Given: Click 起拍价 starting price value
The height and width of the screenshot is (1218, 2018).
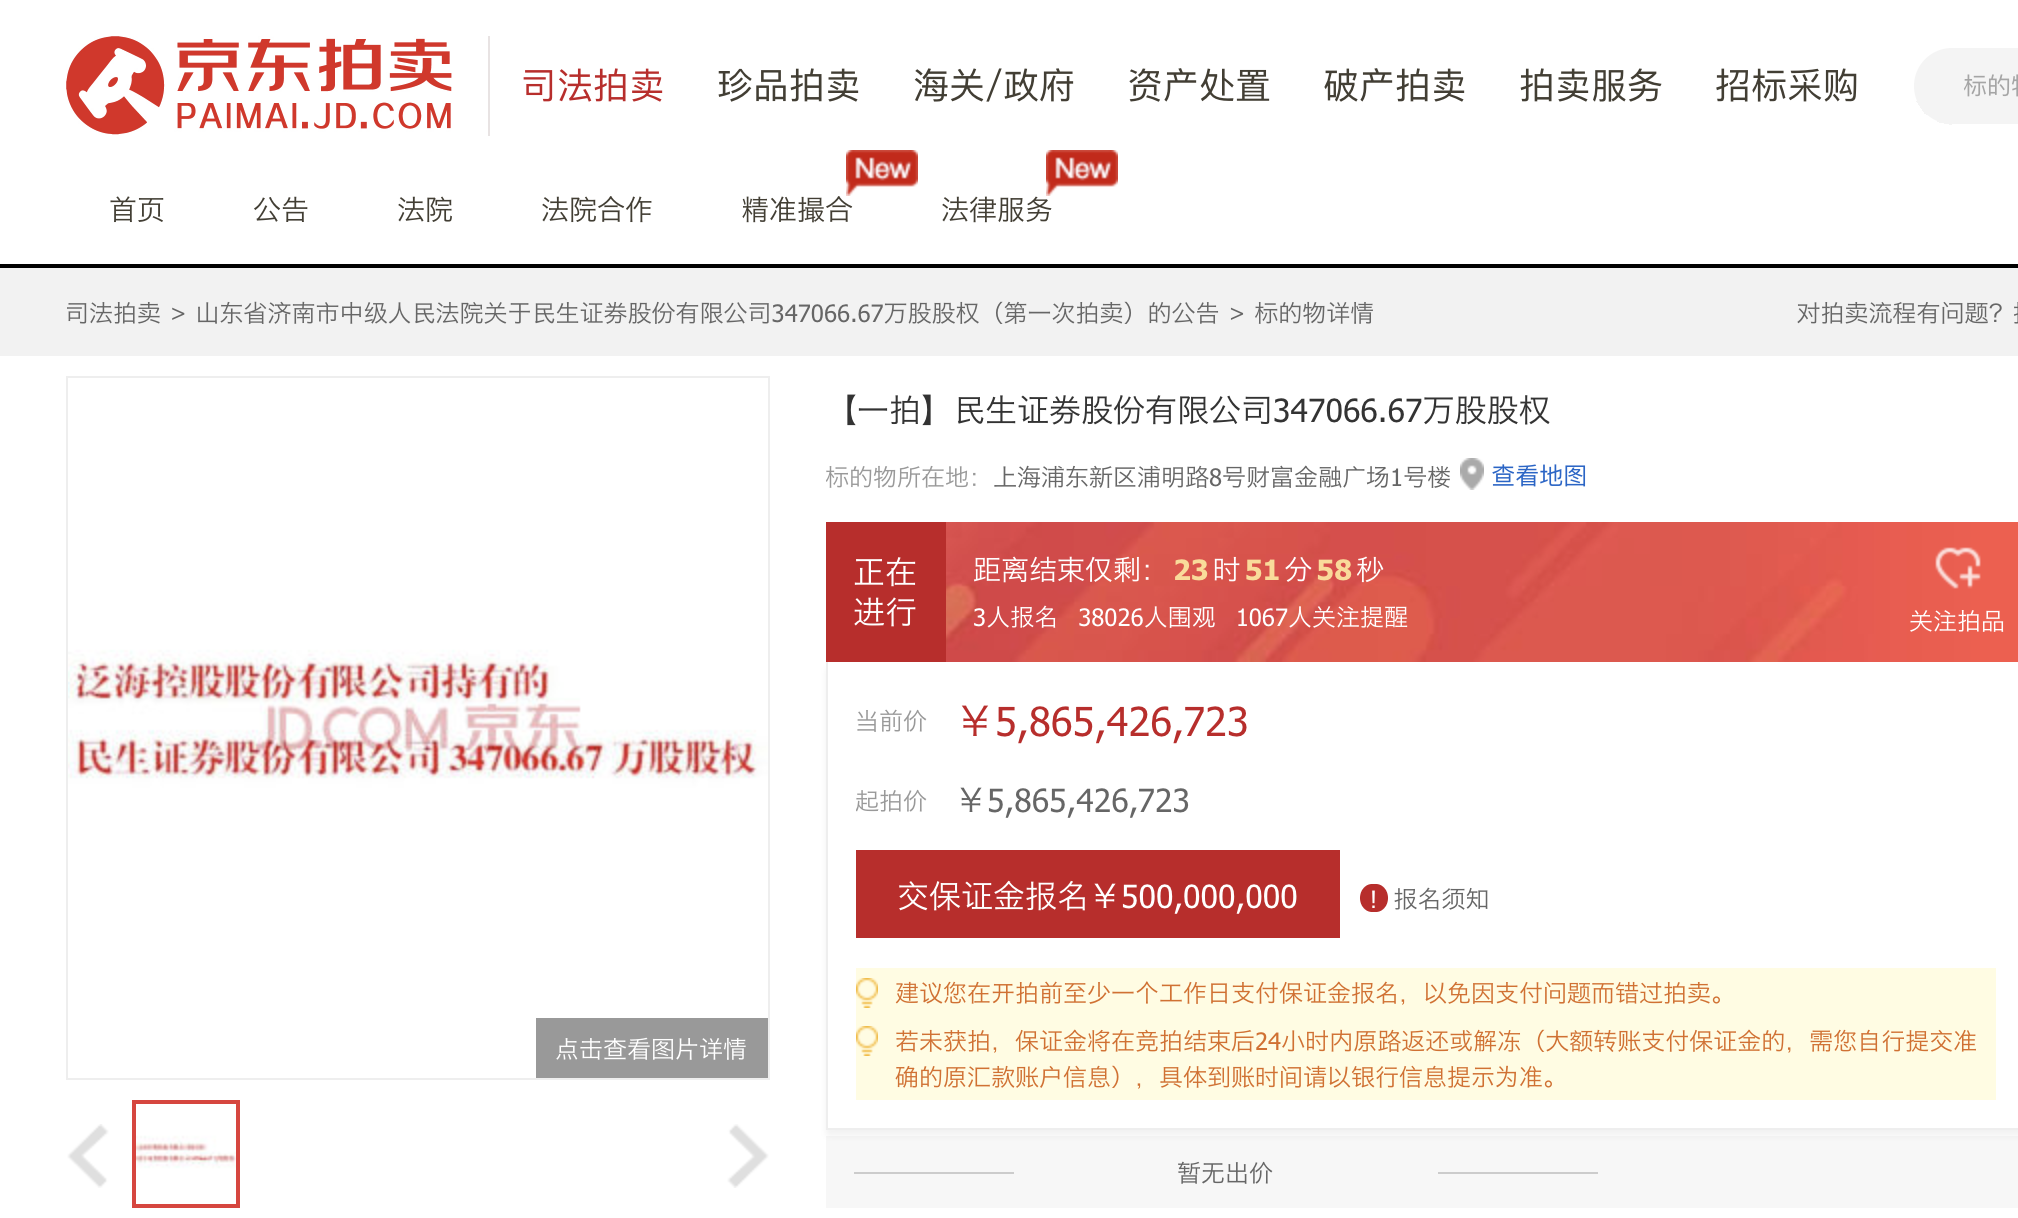Looking at the screenshot, I should 1074,801.
